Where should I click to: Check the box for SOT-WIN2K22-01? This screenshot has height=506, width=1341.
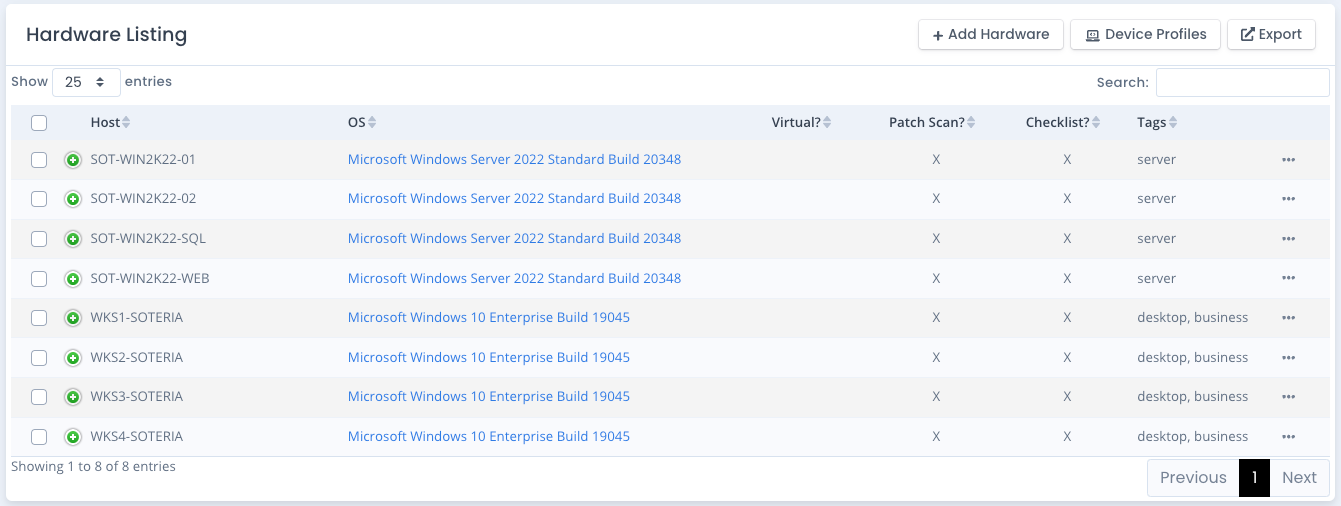tap(39, 160)
